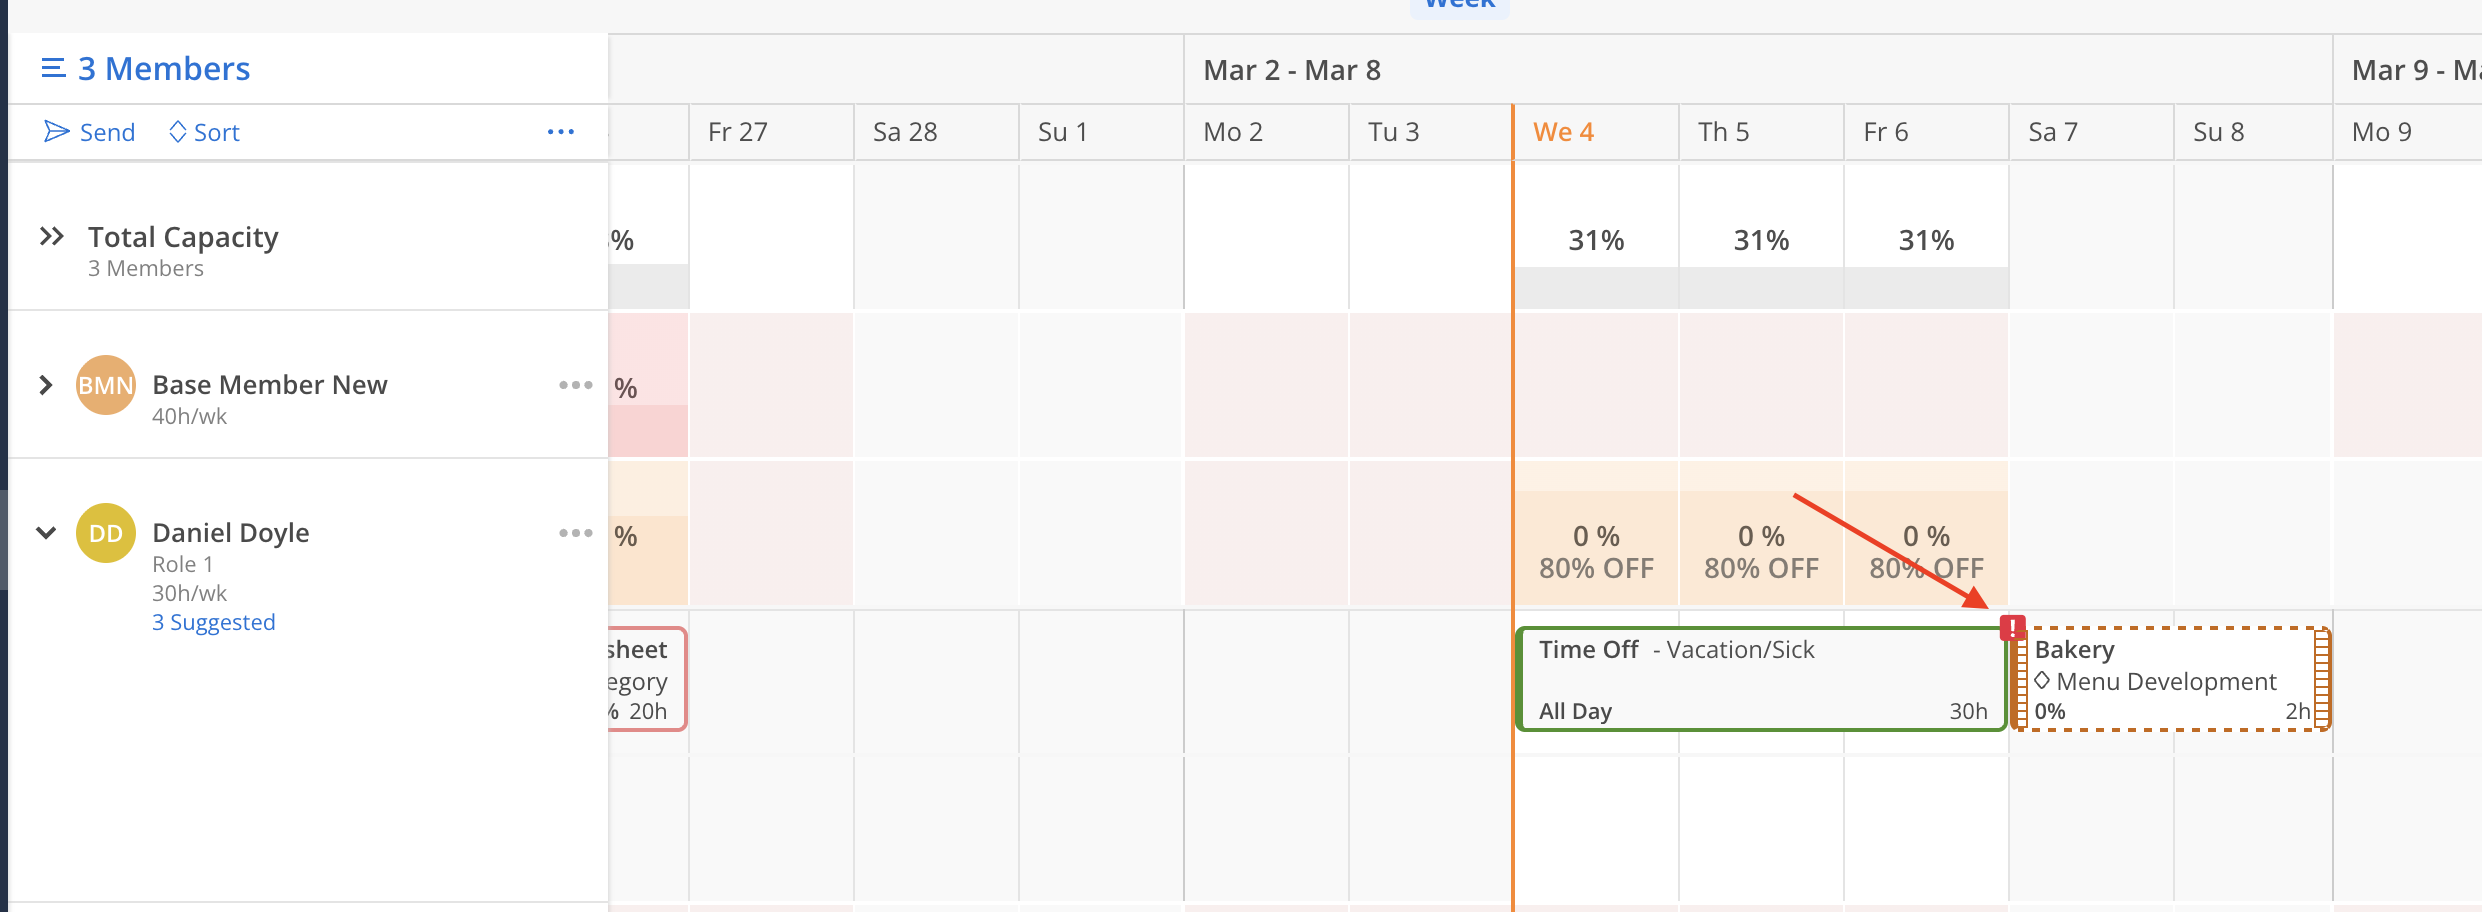Image resolution: width=2482 pixels, height=912 pixels.
Task: Open Base Member New's three-dots menu
Action: click(575, 385)
